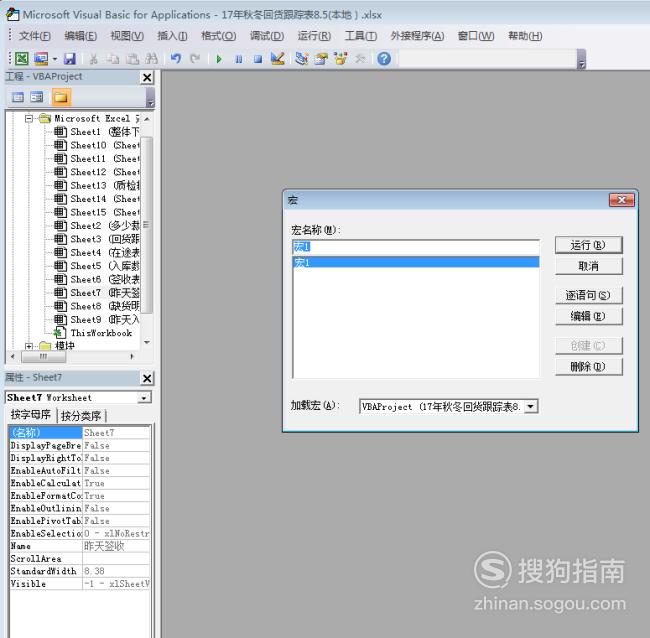This screenshot has height=638, width=650.
Task: Collapse the Microsoft Excel objects folder node
Action: pyautogui.click(x=29, y=119)
